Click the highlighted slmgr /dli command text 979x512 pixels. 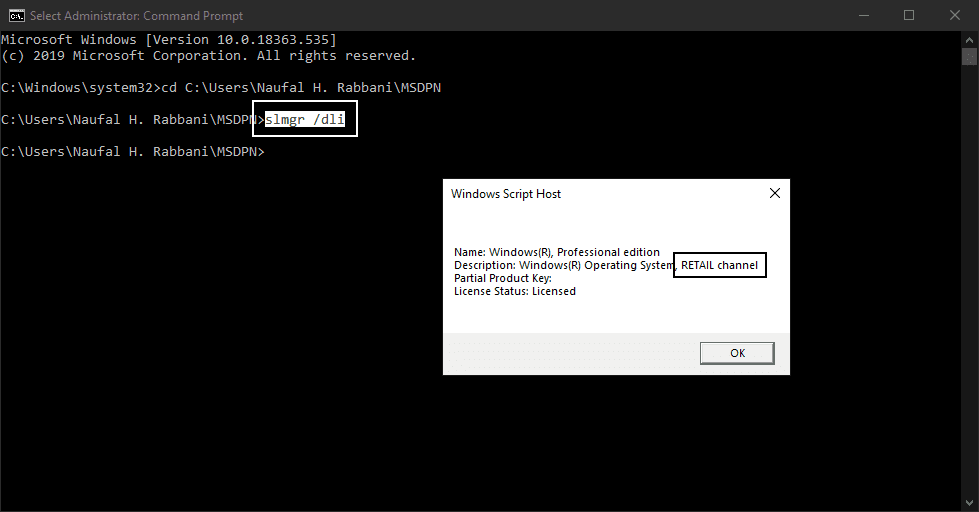(x=305, y=119)
